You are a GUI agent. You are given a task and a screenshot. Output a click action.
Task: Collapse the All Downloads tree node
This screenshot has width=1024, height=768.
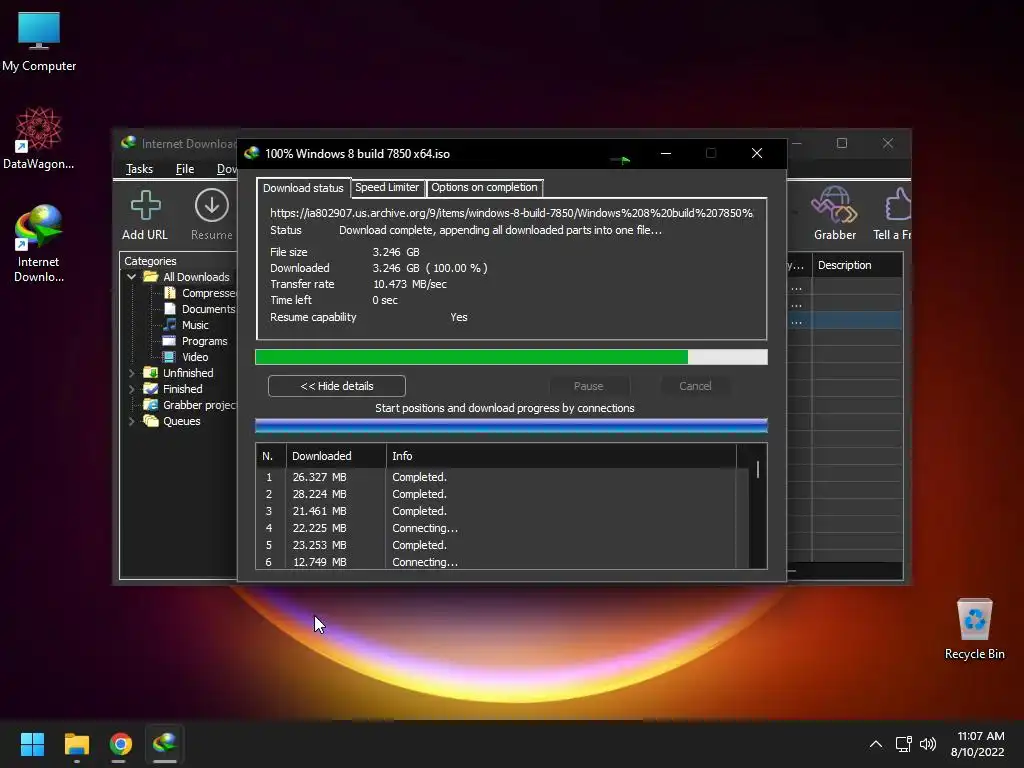pos(131,277)
